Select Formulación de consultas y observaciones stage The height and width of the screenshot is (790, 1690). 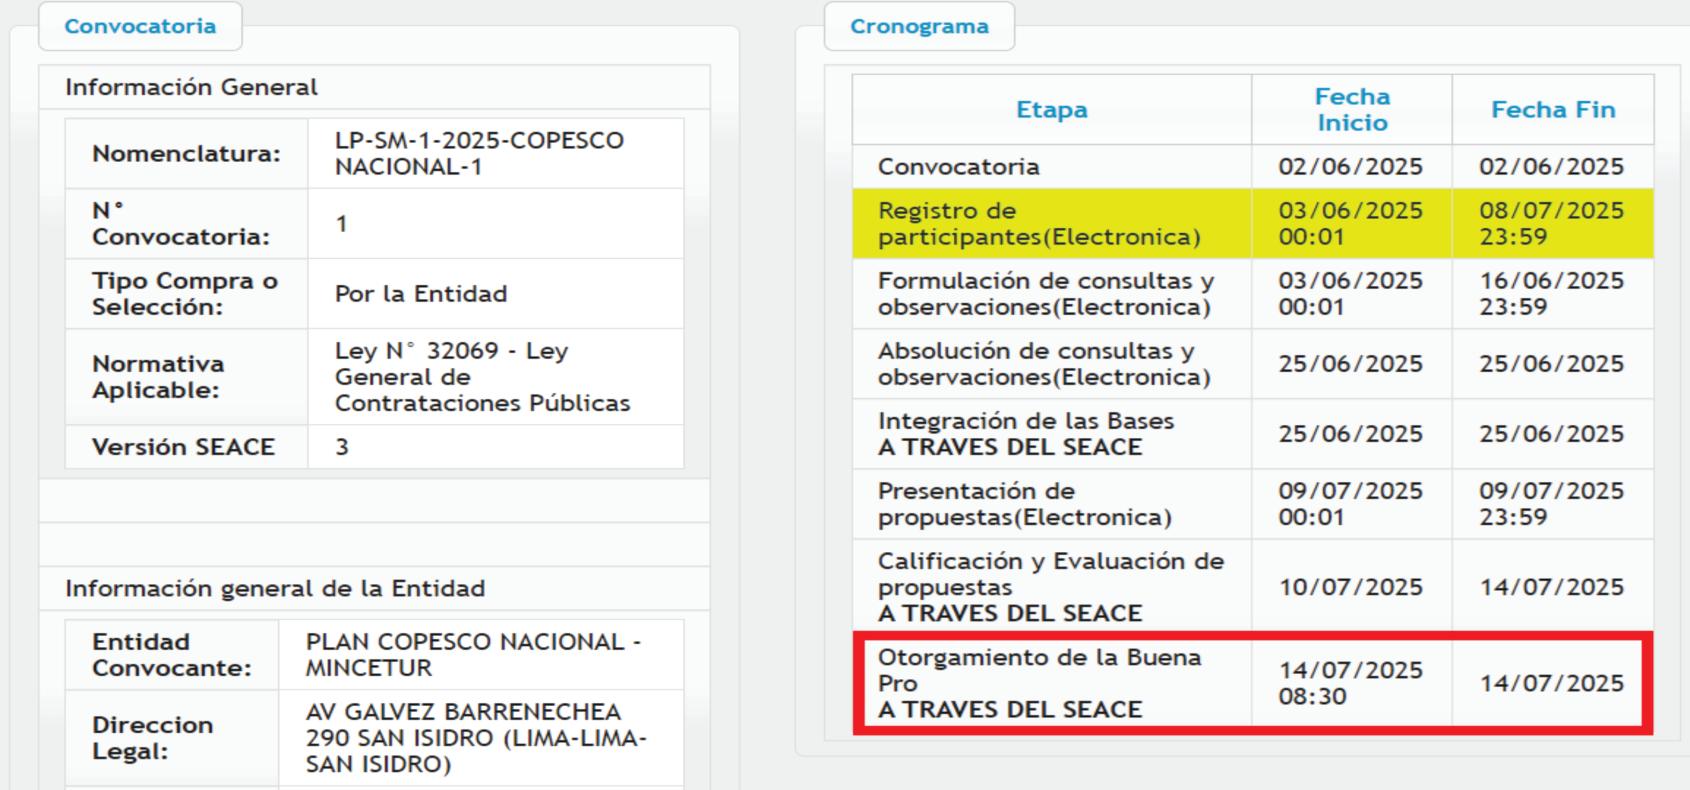tap(1045, 294)
